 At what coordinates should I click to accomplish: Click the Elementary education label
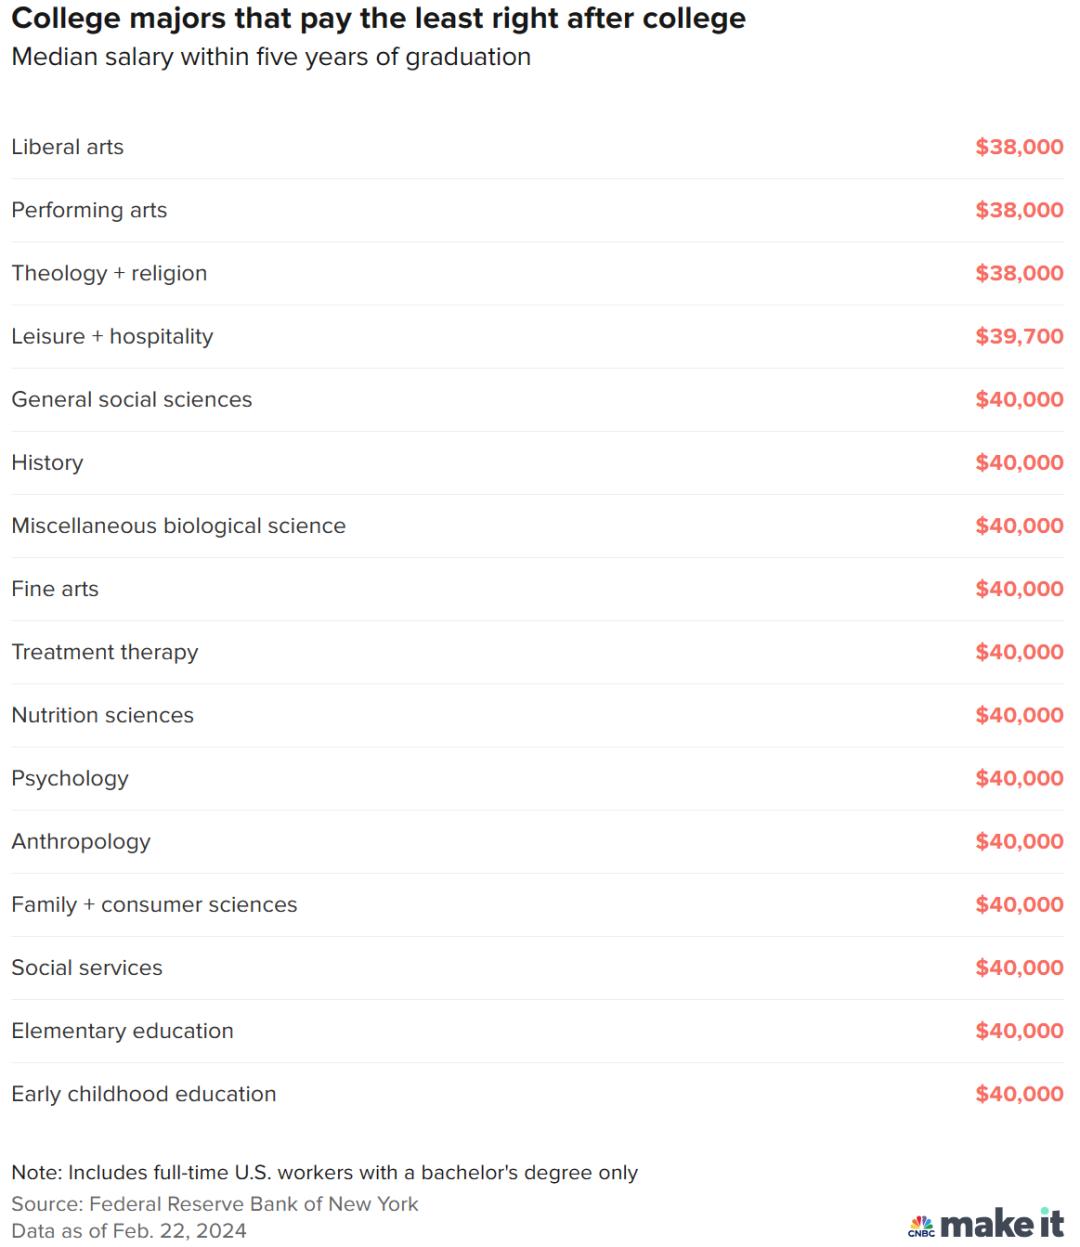tap(123, 1030)
